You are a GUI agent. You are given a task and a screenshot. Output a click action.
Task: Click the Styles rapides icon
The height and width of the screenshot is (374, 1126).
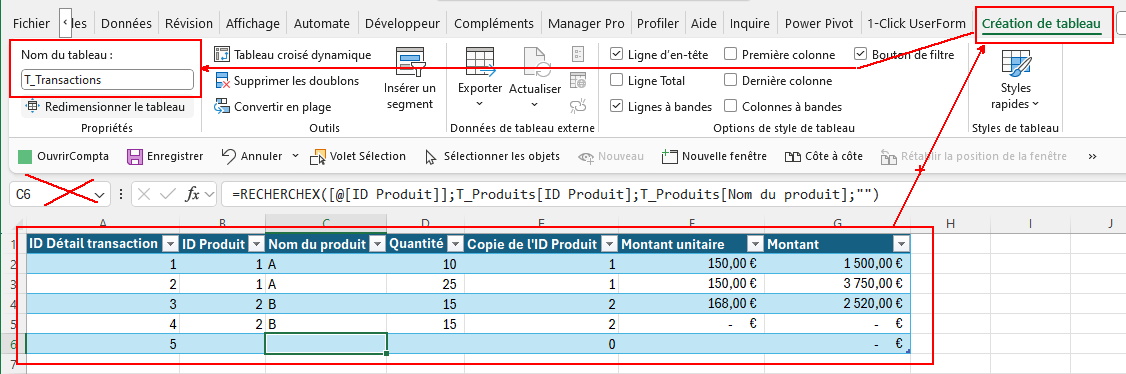coord(1015,63)
